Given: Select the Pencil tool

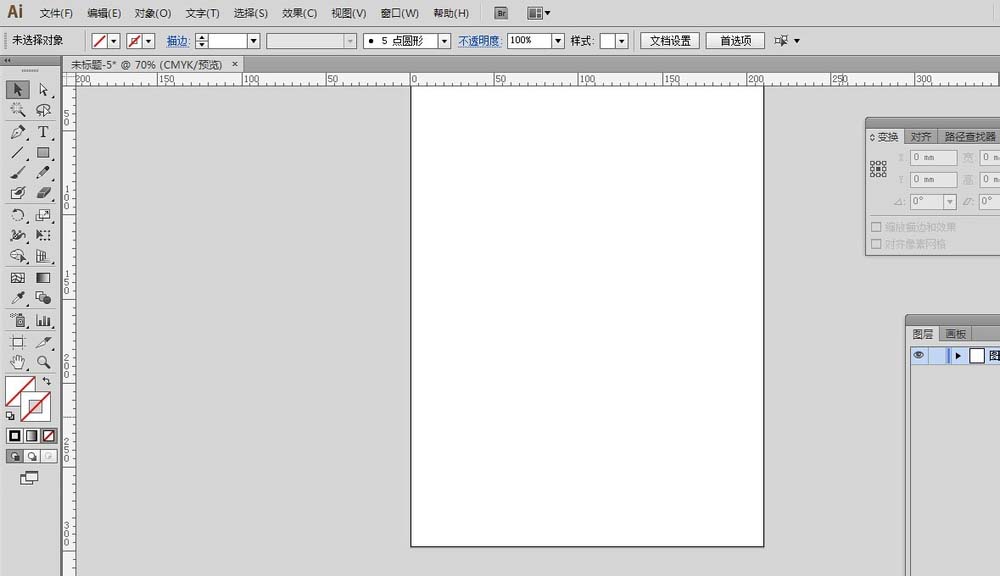Looking at the screenshot, I should pyautogui.click(x=43, y=173).
